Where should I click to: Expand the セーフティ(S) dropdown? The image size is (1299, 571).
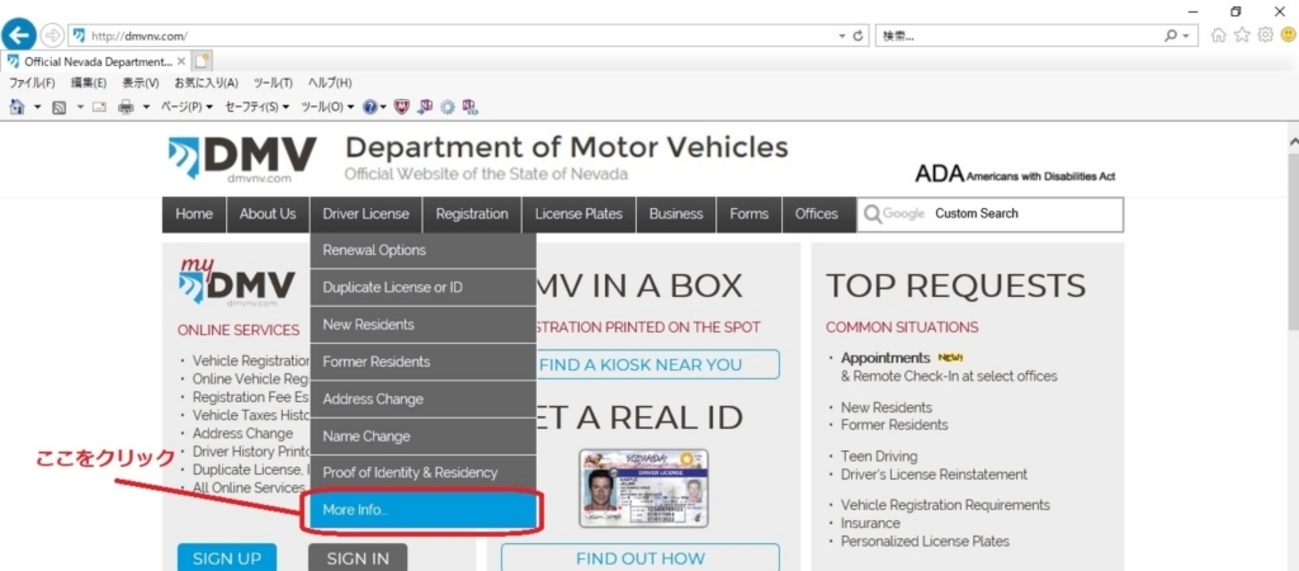point(257,107)
